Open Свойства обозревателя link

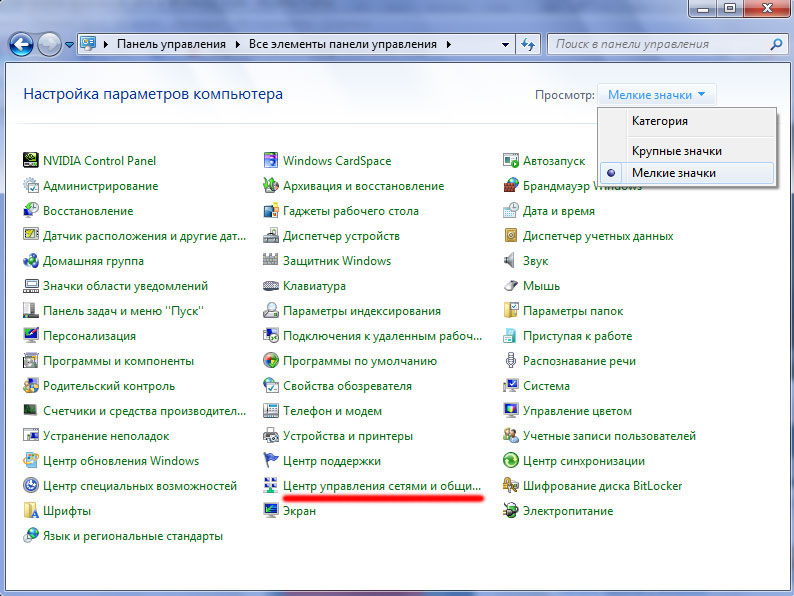[x=347, y=386]
